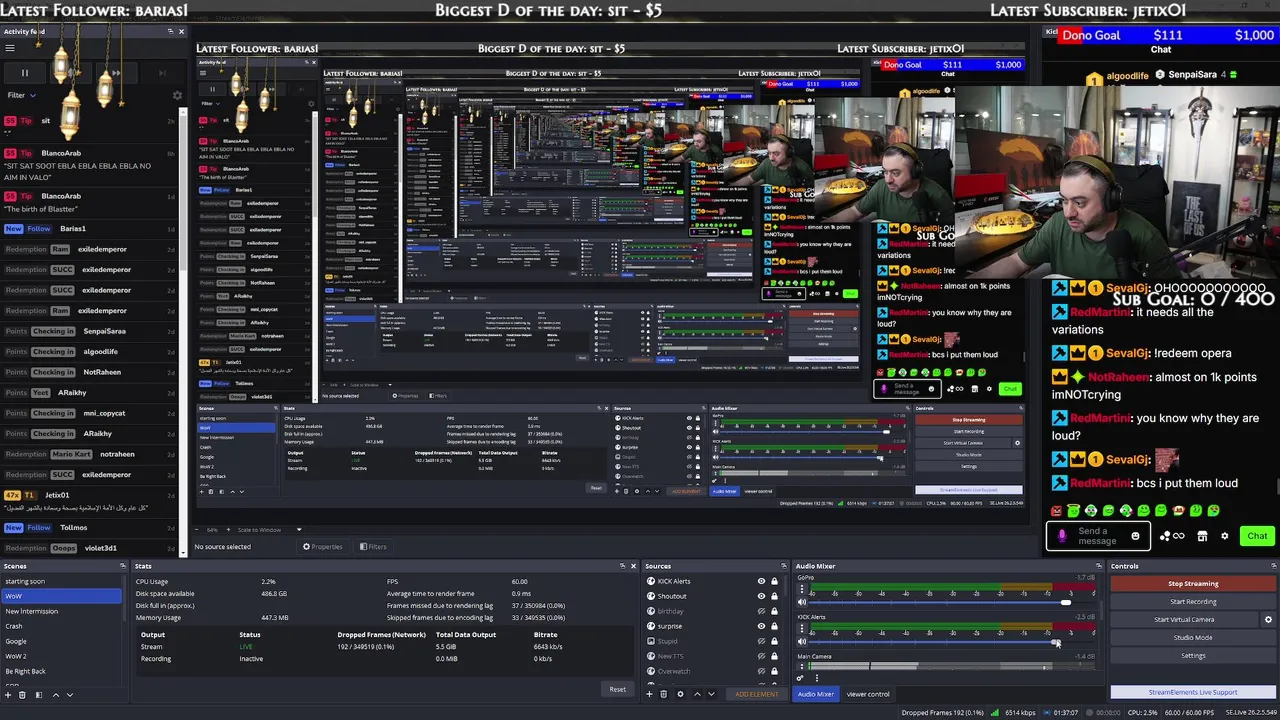Open scene filters icon in Scenes panel

[x=39, y=694]
